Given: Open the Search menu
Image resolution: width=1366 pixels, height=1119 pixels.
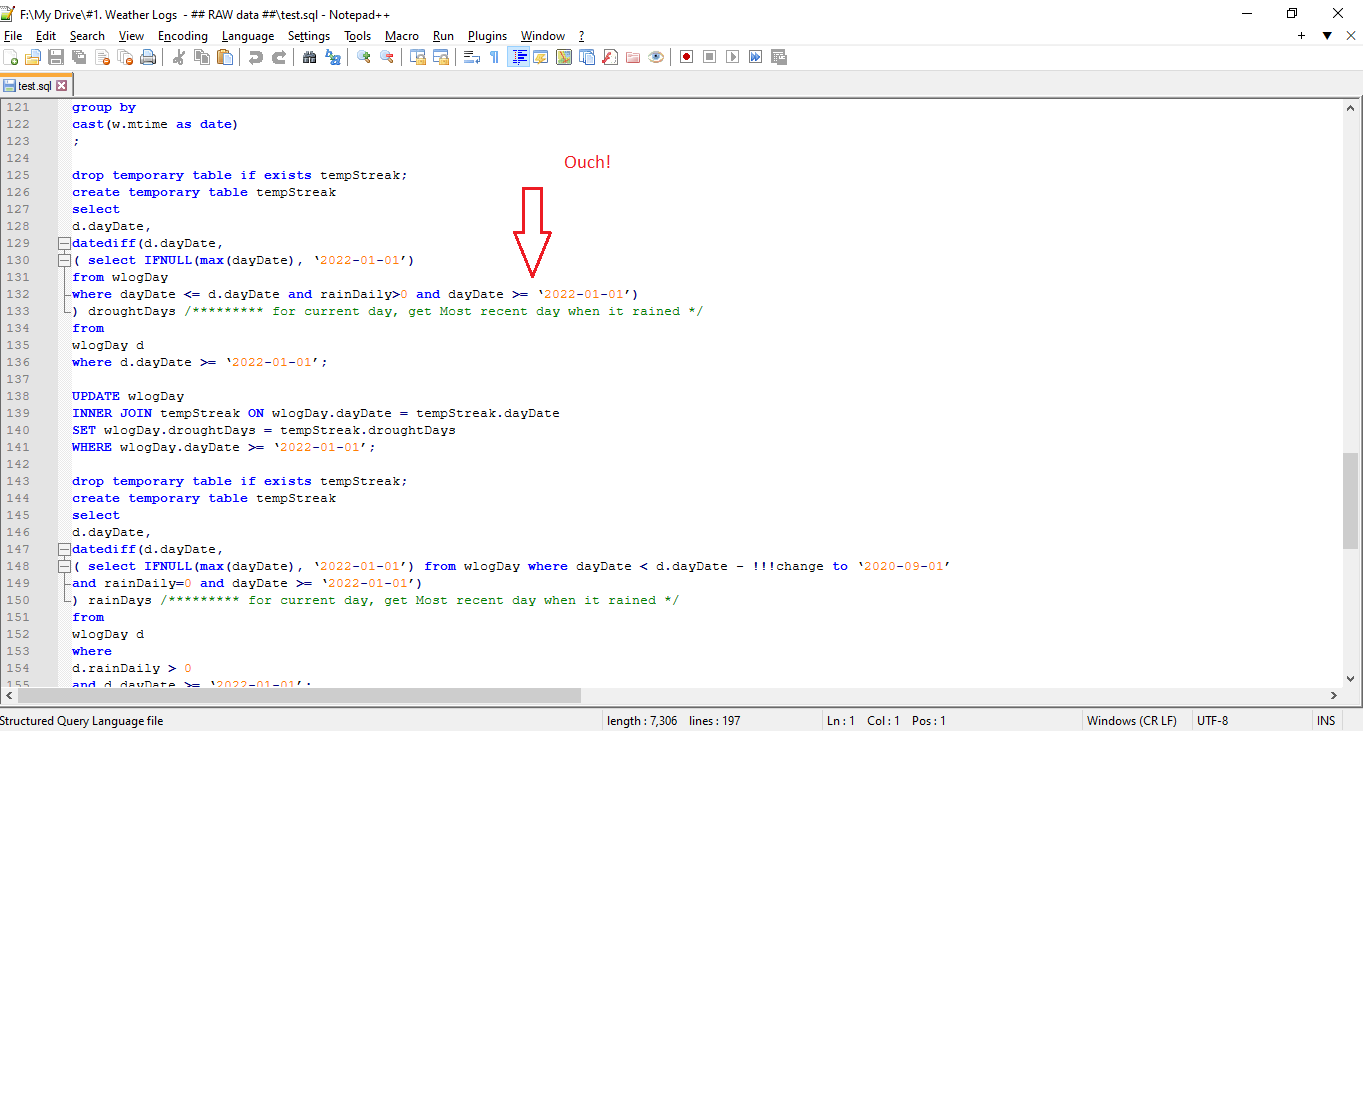Looking at the screenshot, I should pos(87,36).
